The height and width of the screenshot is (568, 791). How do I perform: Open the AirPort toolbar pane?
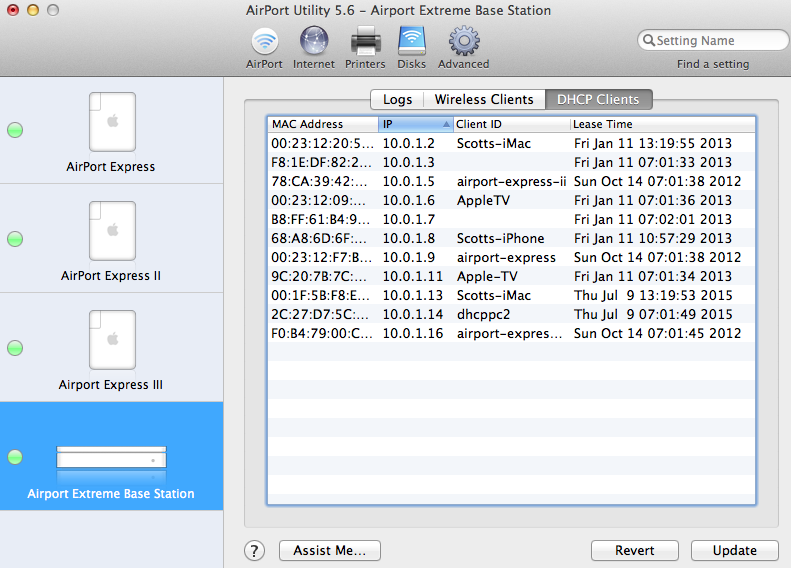click(264, 48)
